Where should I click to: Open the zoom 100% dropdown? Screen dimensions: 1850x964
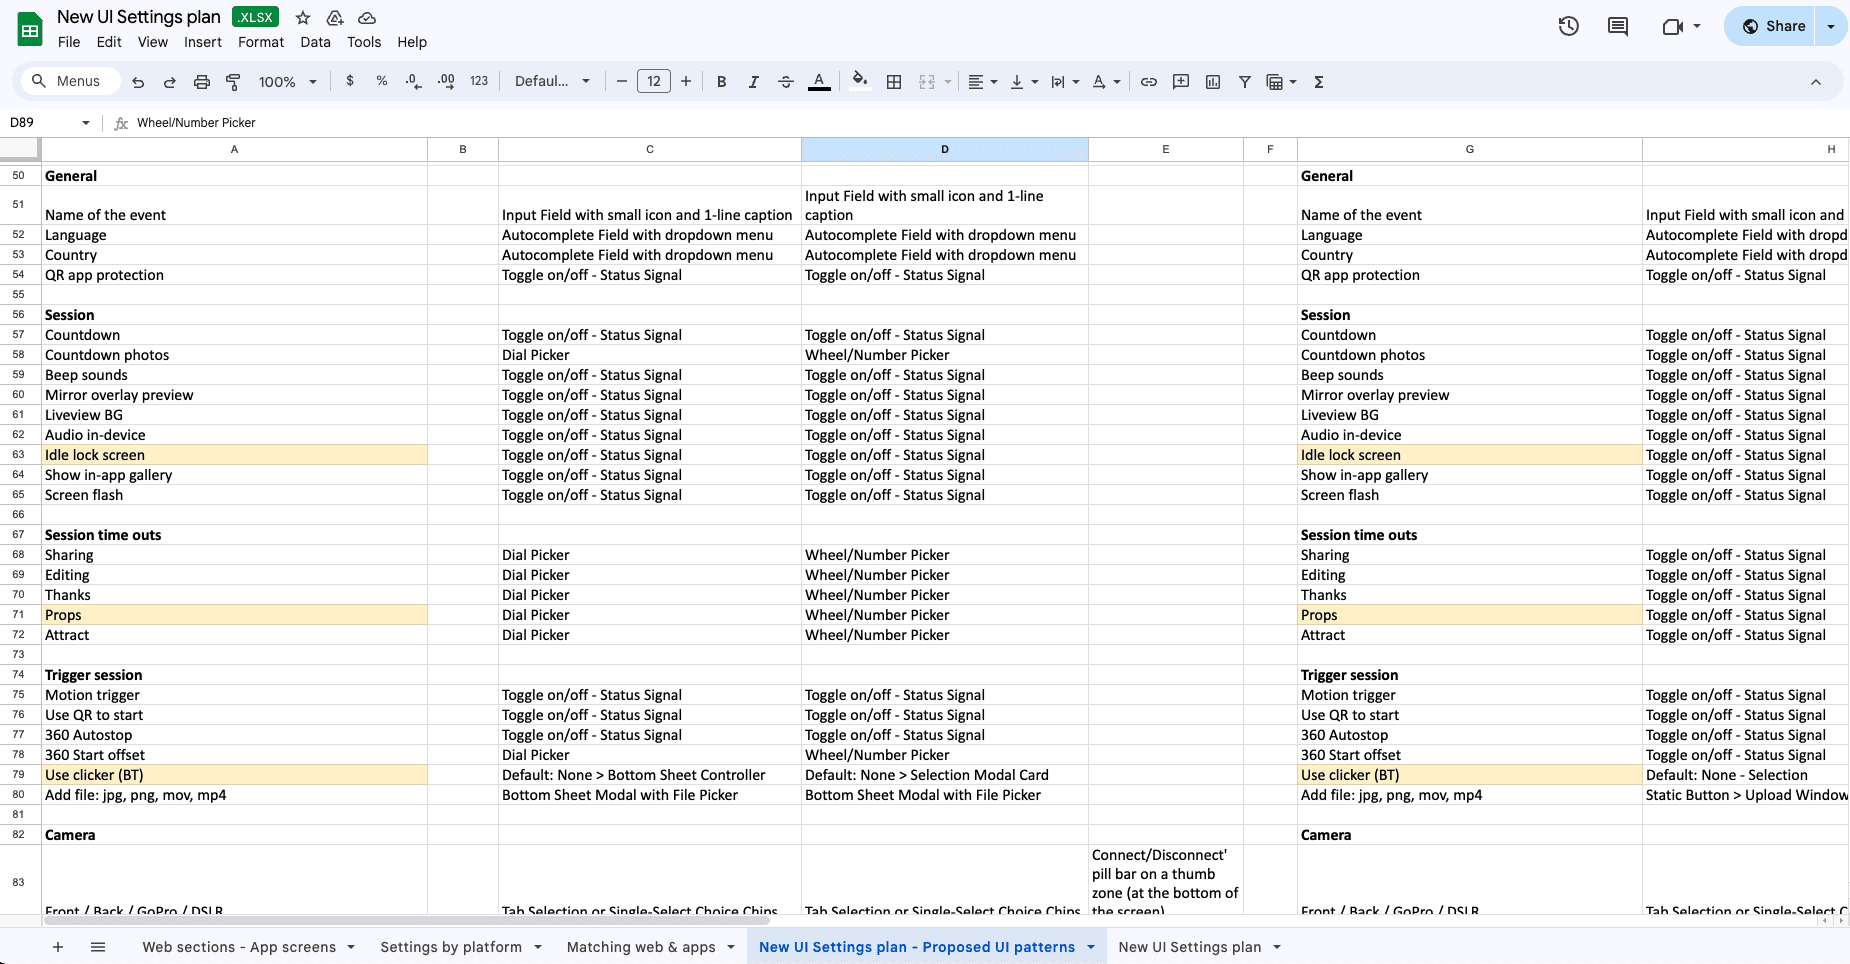288,82
